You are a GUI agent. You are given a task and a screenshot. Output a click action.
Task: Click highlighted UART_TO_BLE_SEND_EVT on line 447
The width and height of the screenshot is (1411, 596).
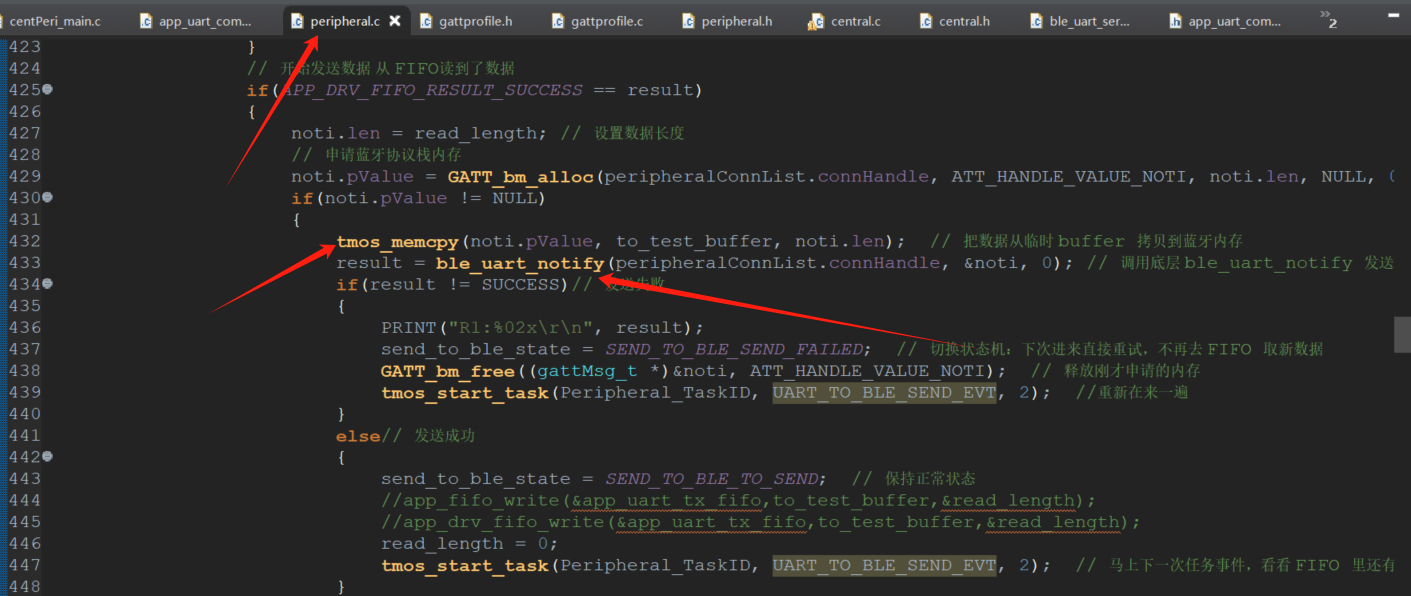tap(884, 565)
